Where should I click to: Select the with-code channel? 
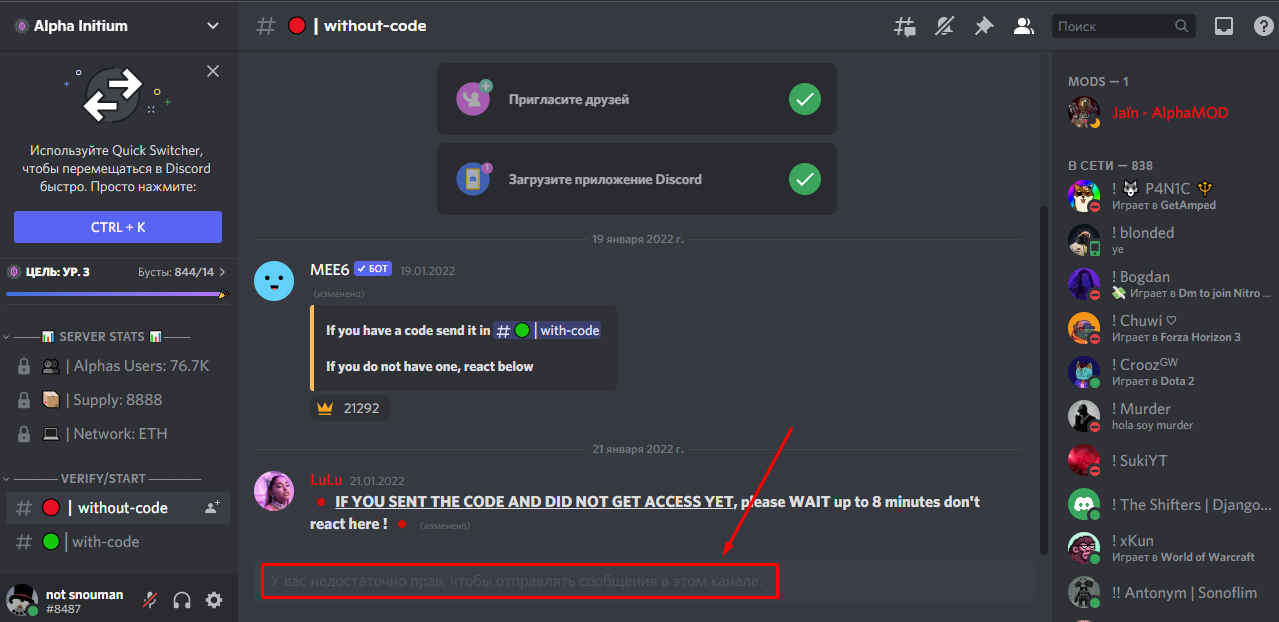pos(118,542)
